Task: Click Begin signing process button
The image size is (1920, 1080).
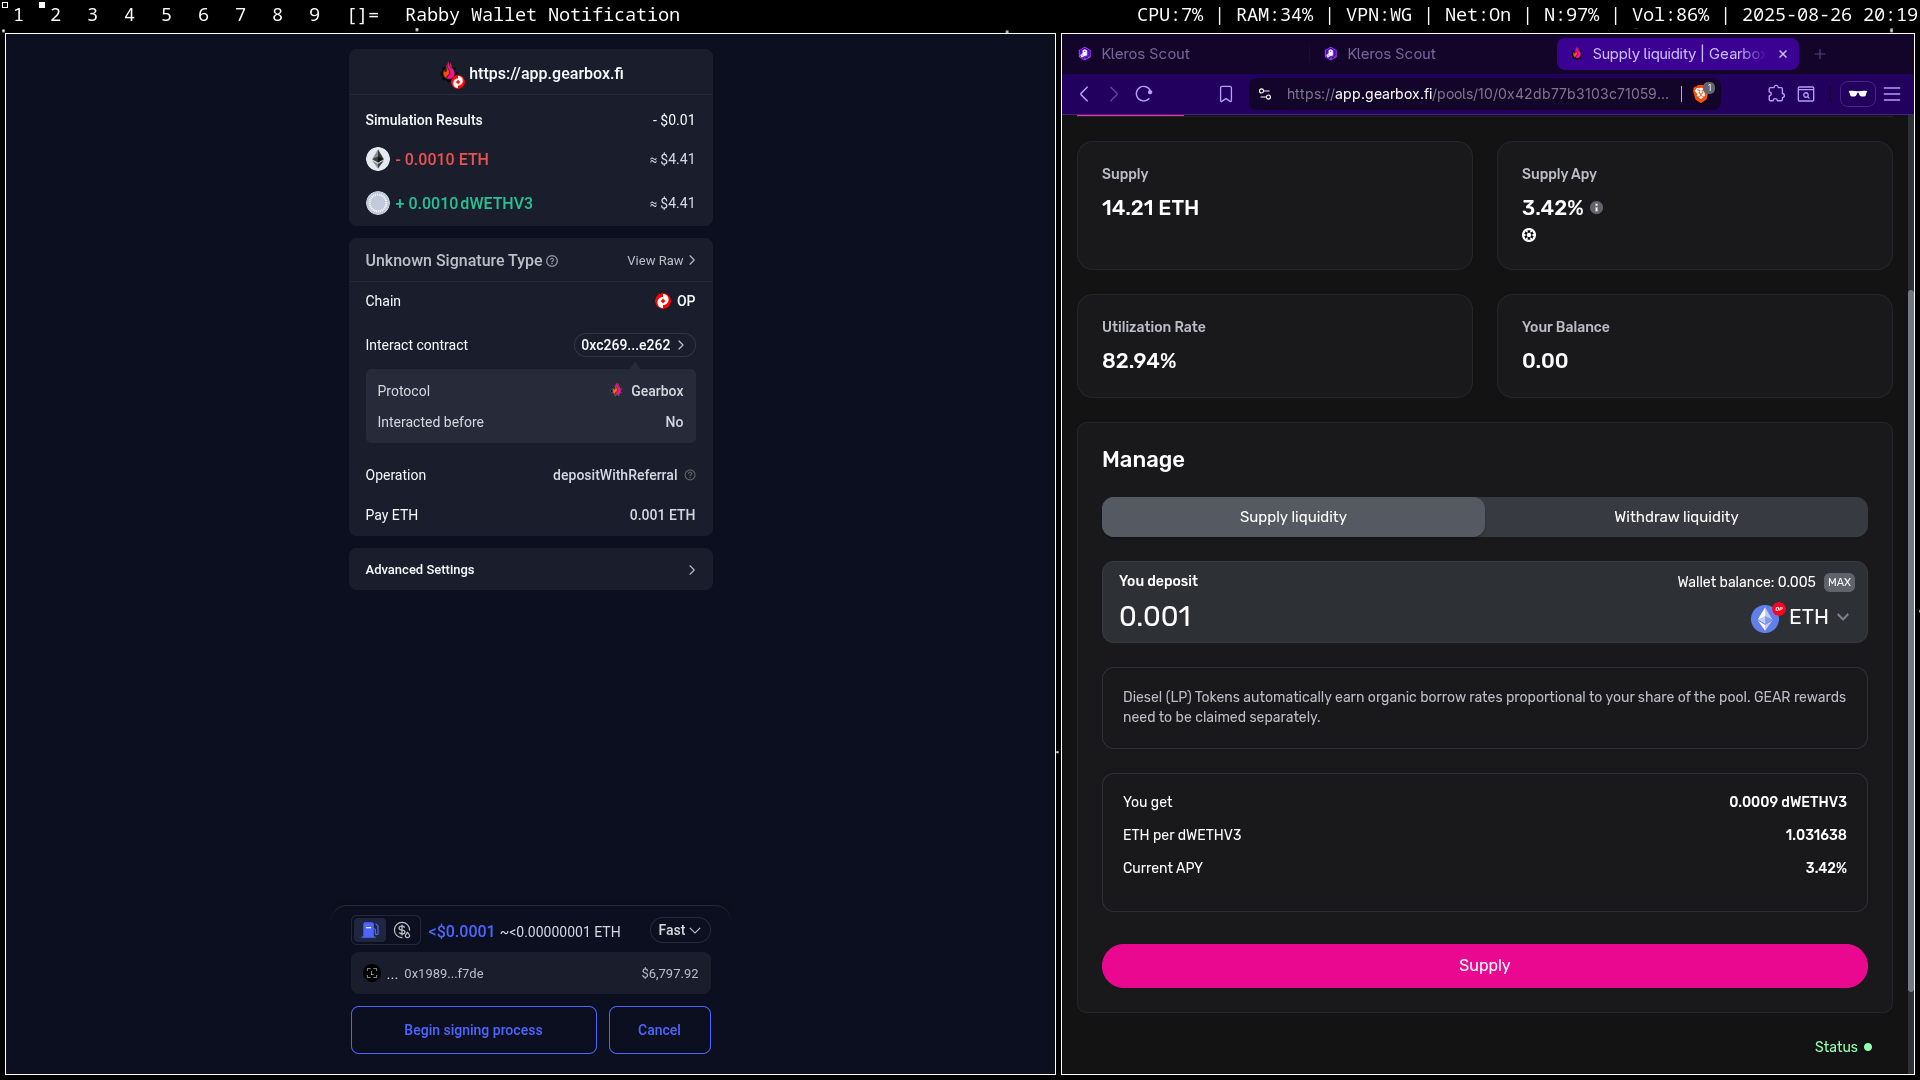Action: [x=473, y=1030]
